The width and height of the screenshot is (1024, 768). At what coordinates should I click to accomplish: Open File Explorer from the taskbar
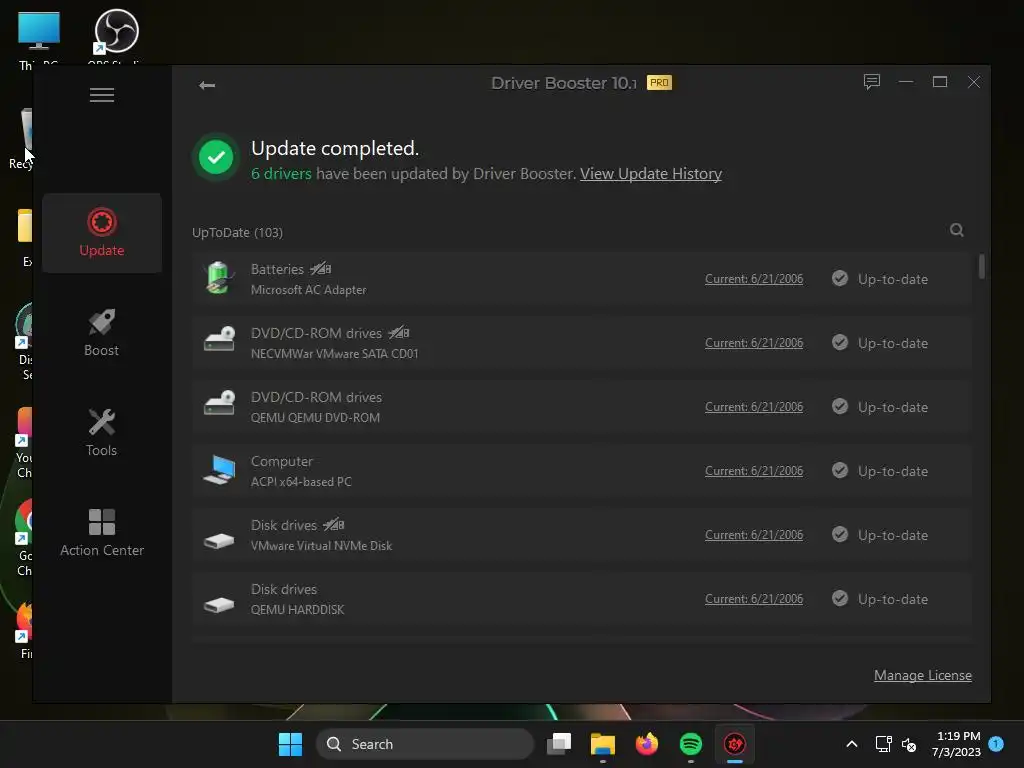[x=603, y=744]
